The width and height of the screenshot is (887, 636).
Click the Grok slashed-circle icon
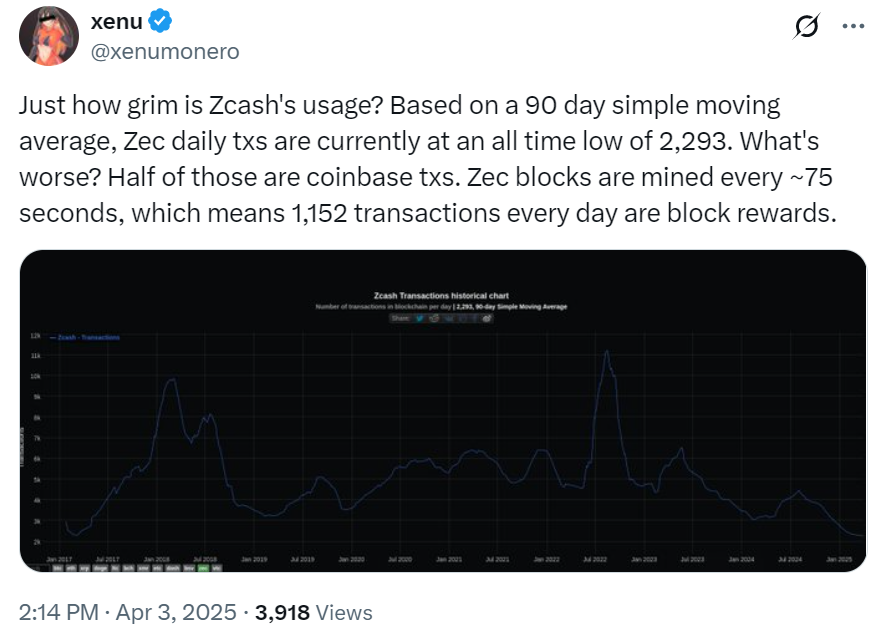807,26
